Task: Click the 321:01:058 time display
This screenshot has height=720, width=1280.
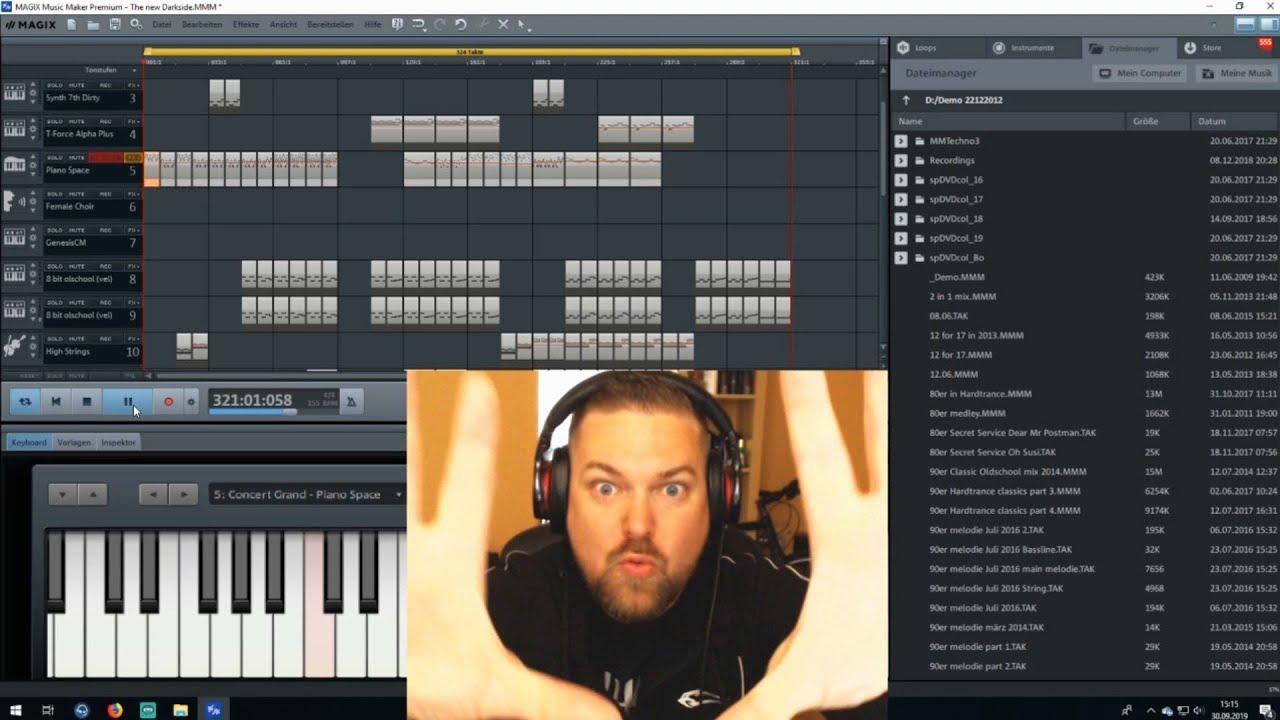Action: point(252,400)
